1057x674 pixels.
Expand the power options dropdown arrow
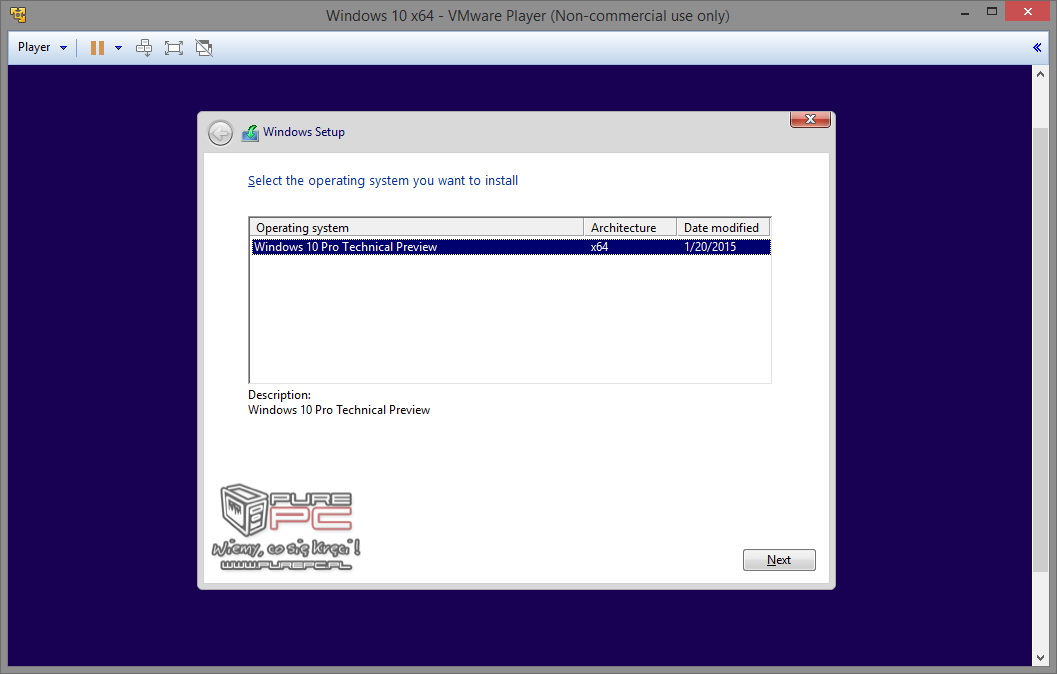click(118, 47)
